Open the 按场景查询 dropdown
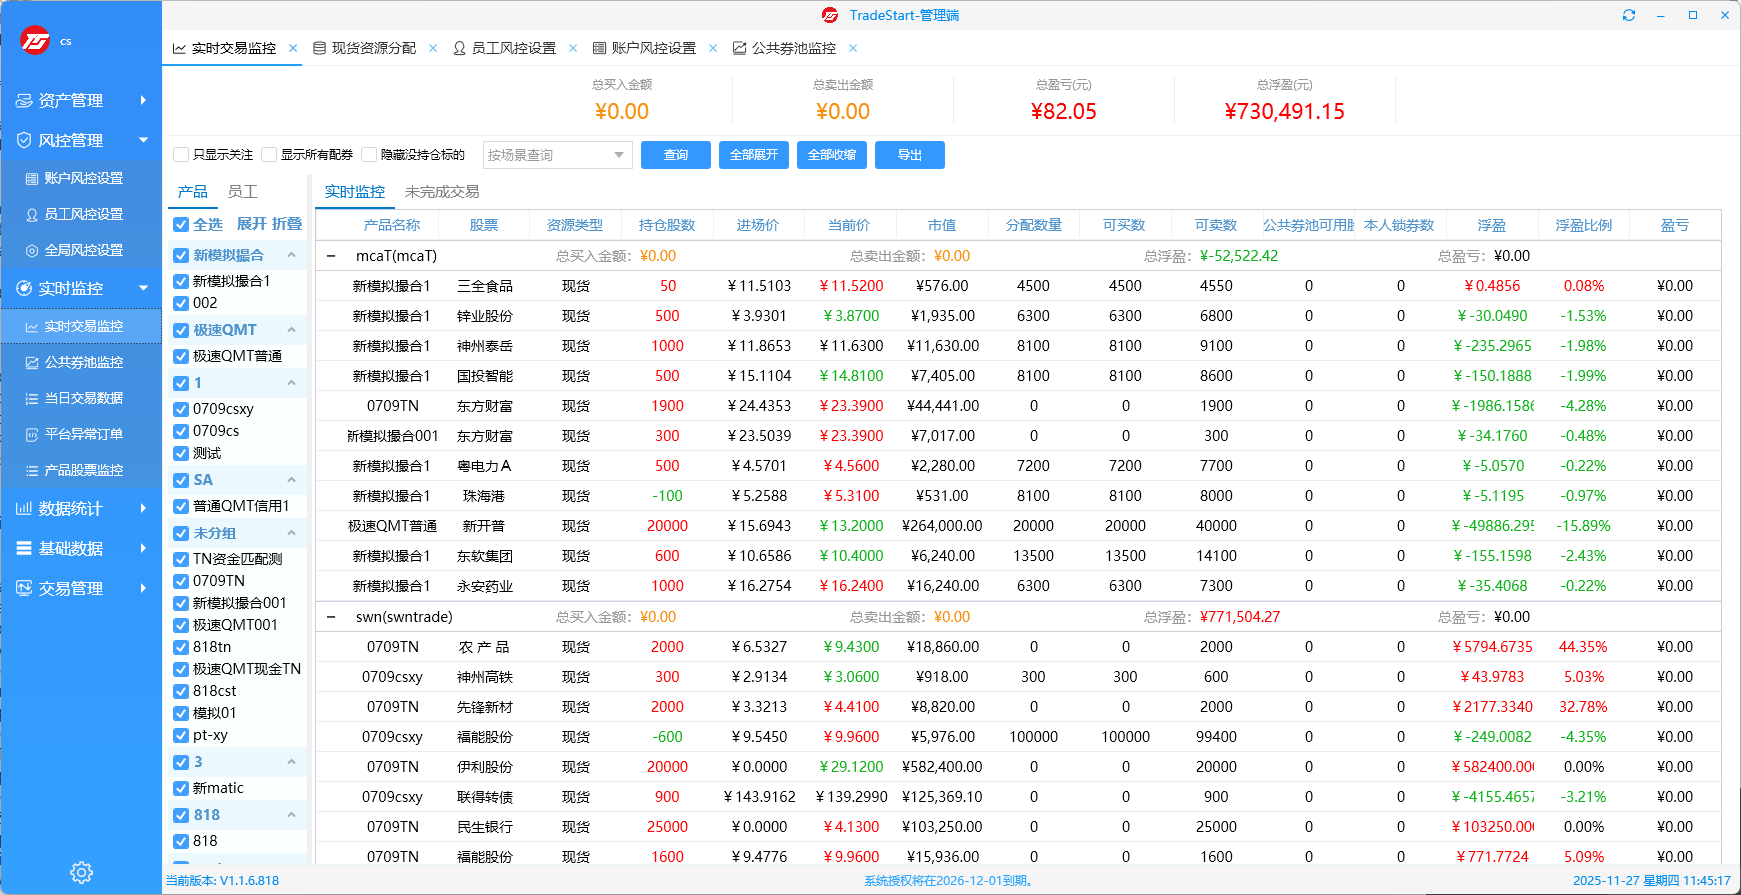This screenshot has width=1741, height=895. coord(557,155)
